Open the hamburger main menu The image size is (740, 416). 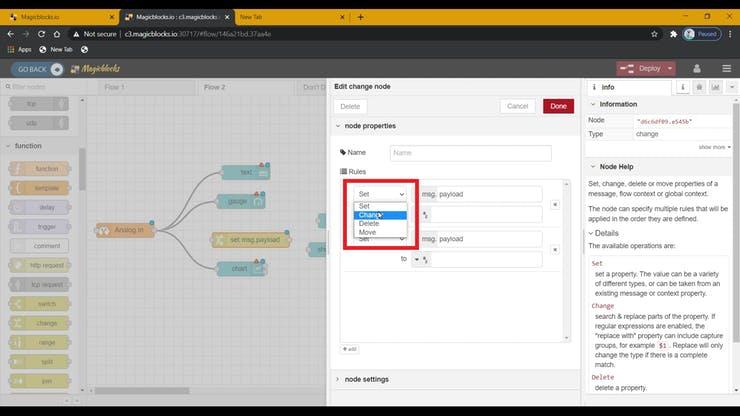pyautogui.click(x=726, y=69)
